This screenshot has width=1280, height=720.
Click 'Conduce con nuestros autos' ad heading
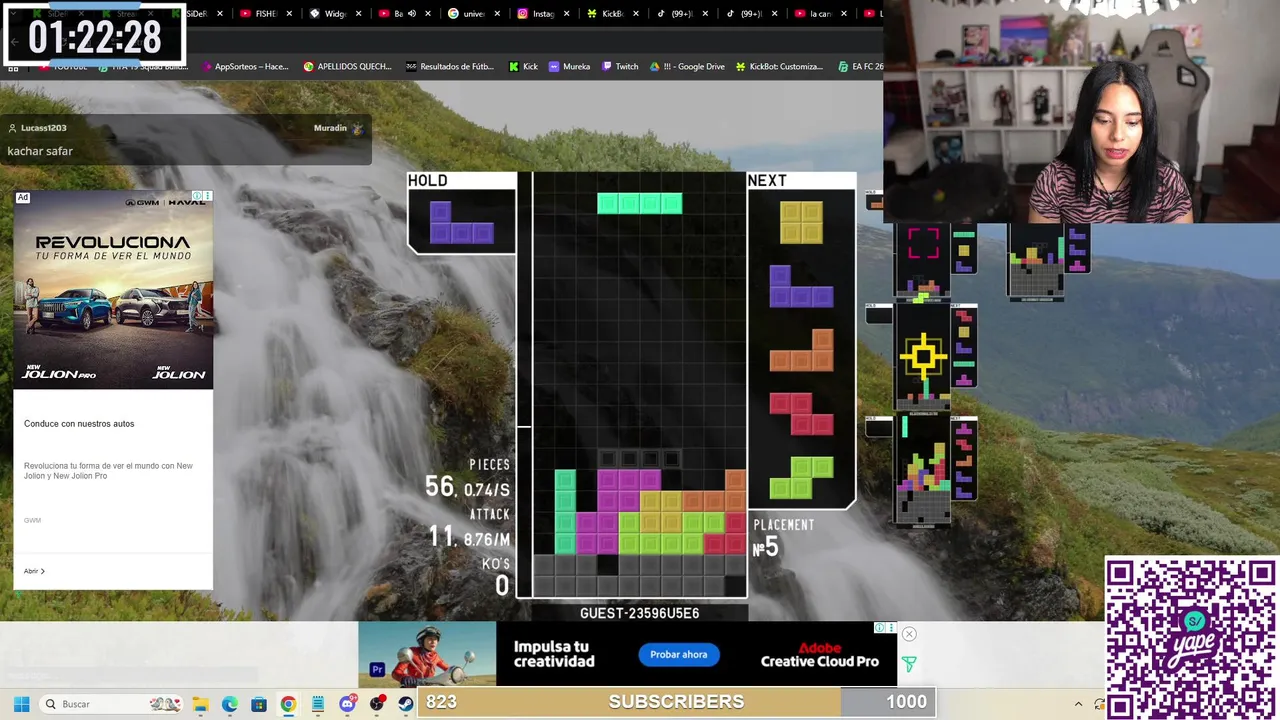(79, 424)
